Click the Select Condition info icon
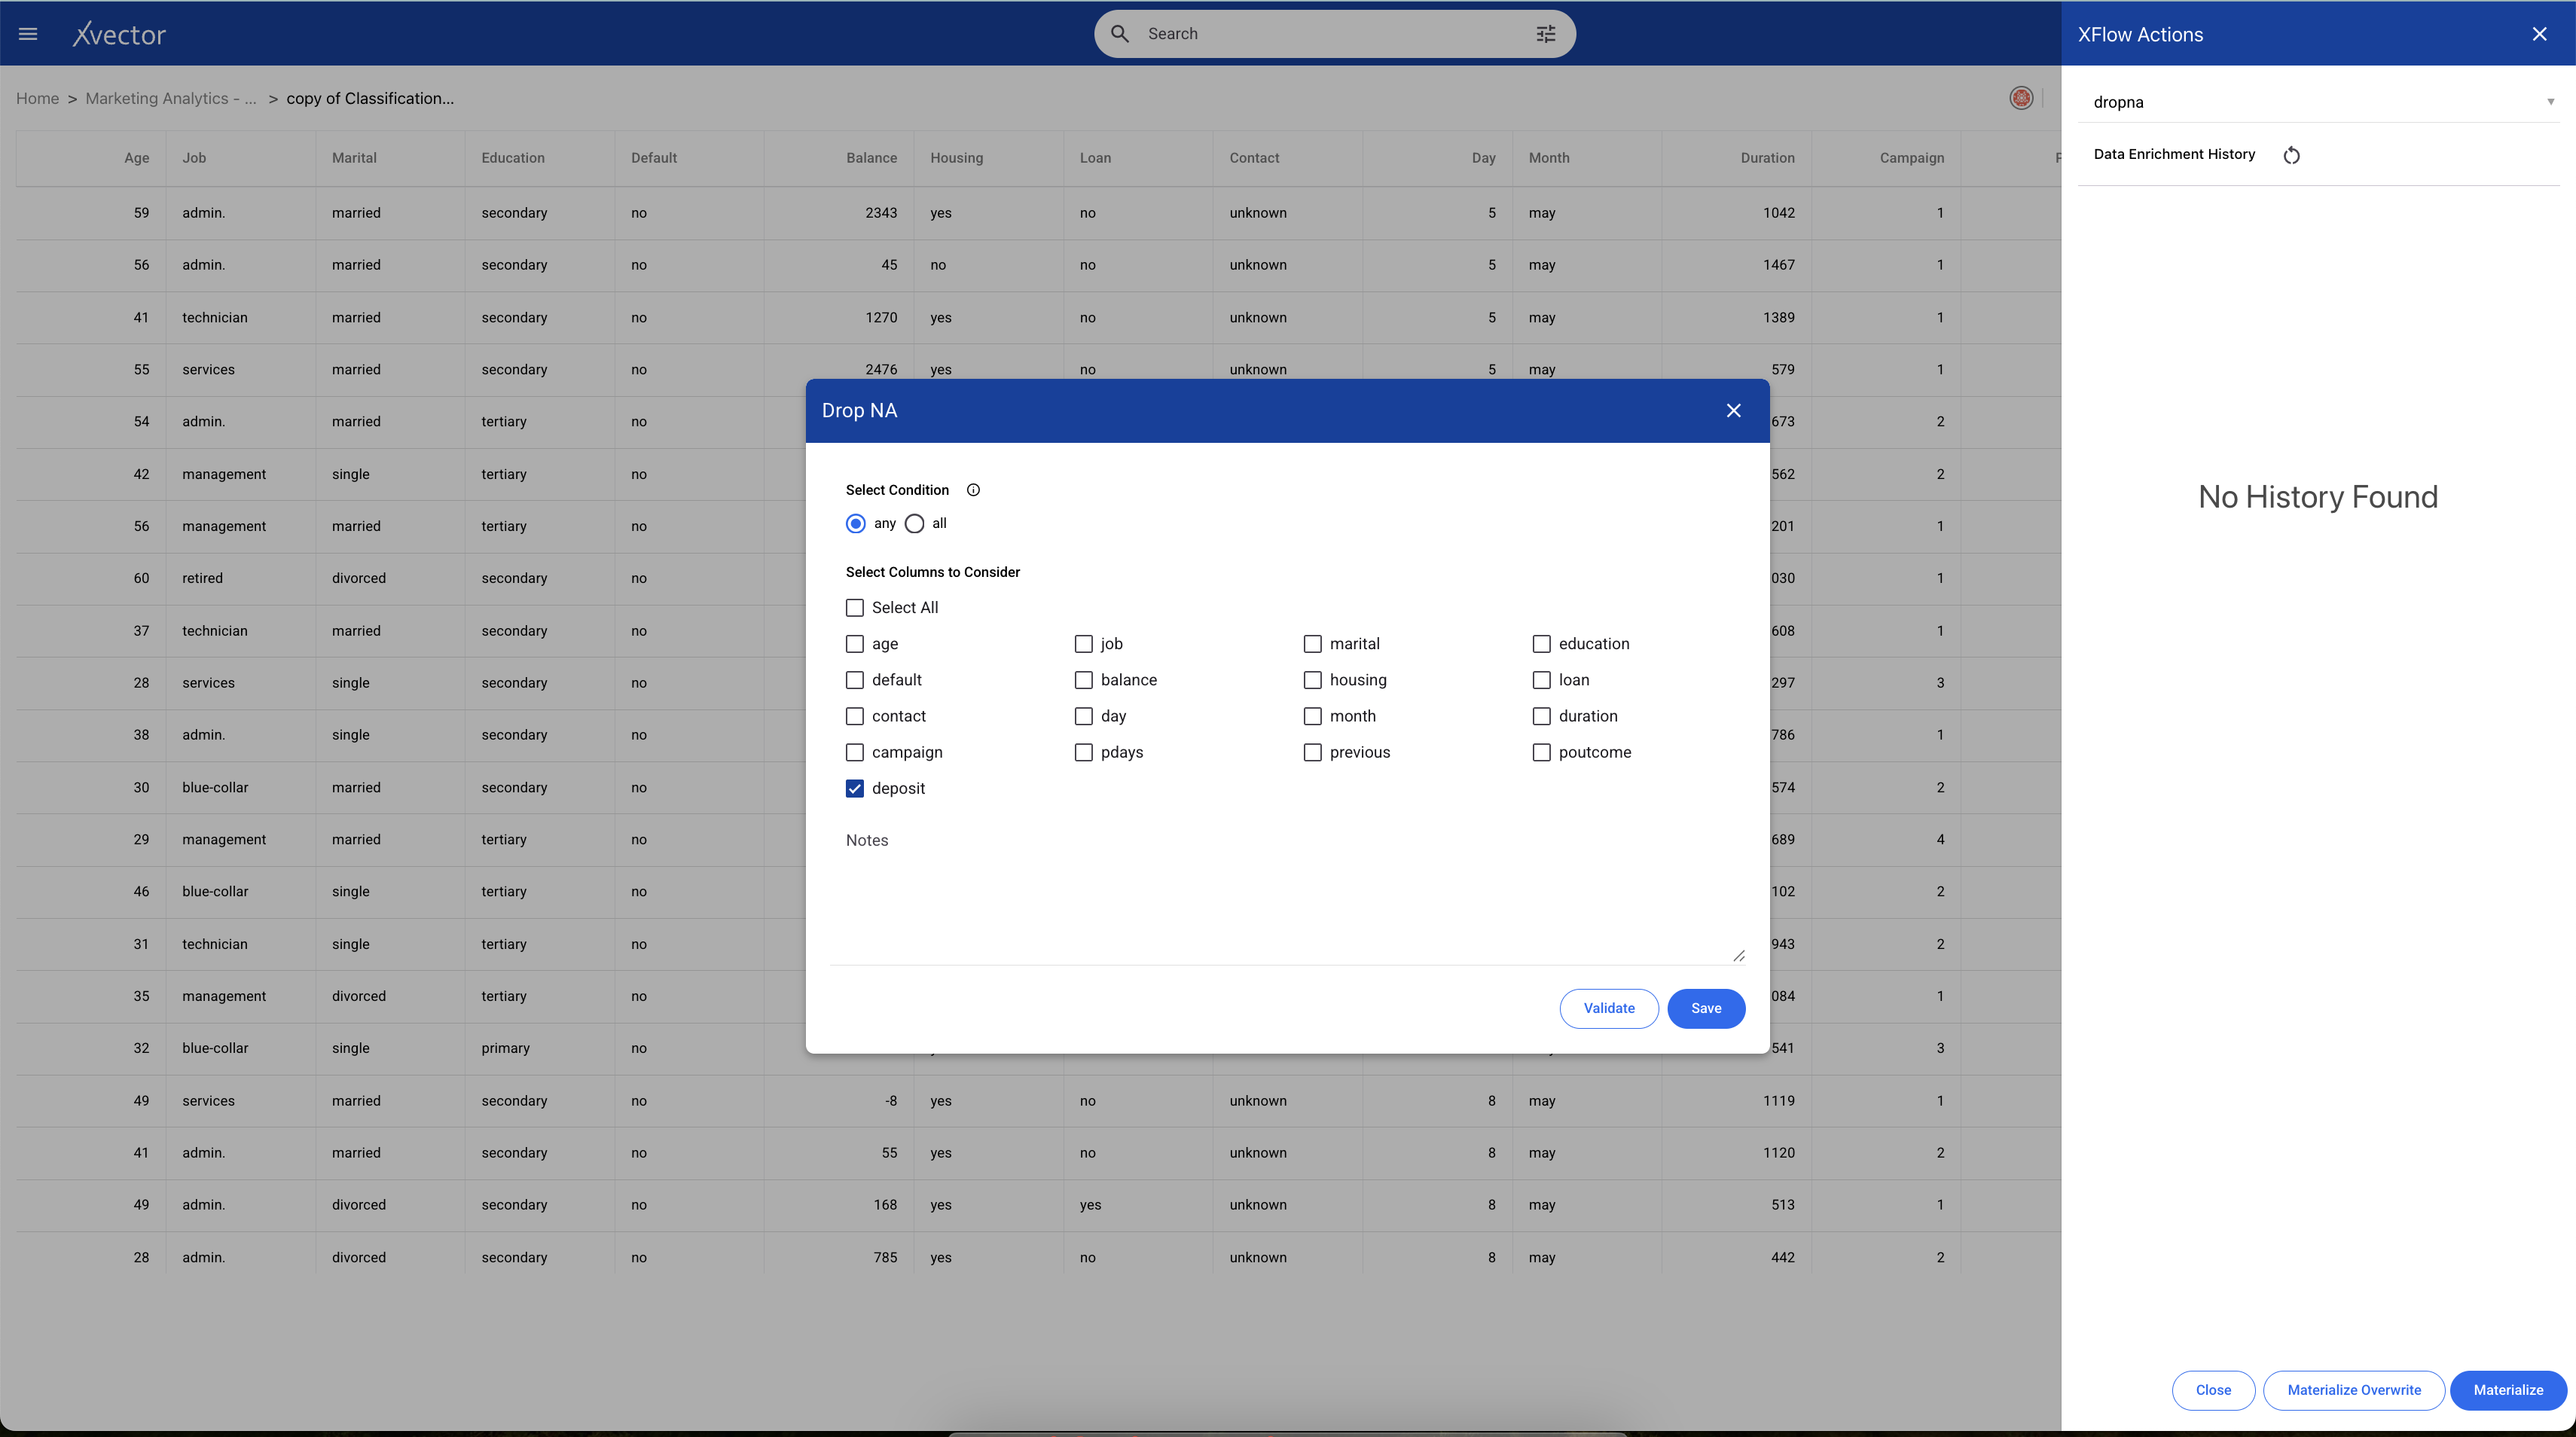2576x1437 pixels. [973, 490]
